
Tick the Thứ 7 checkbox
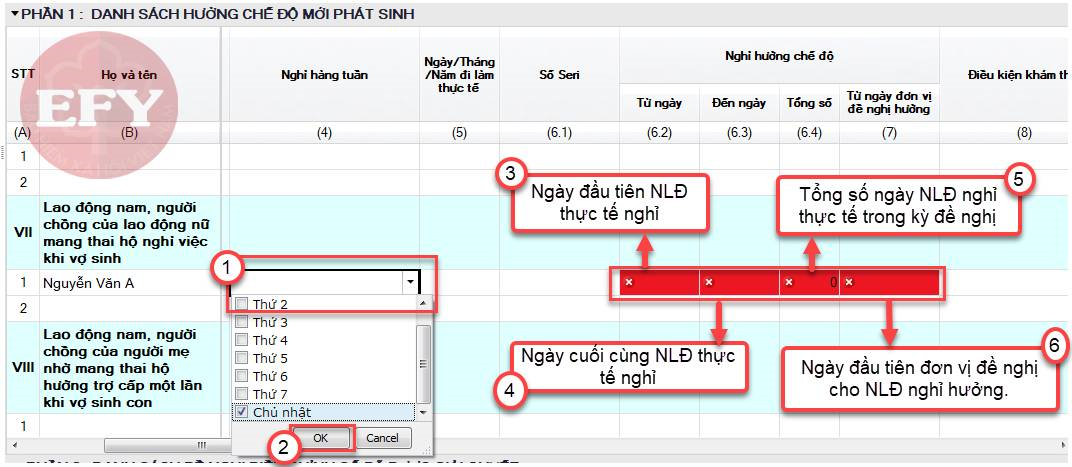[x=241, y=394]
